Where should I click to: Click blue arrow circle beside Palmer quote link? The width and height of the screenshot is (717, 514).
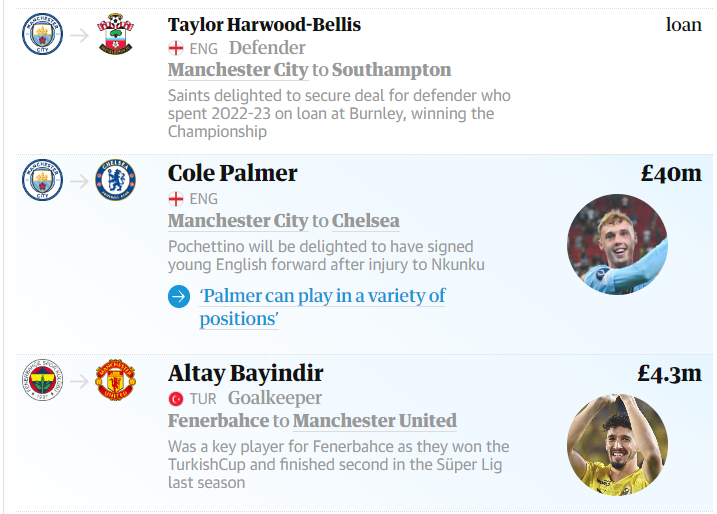pyautogui.click(x=179, y=297)
